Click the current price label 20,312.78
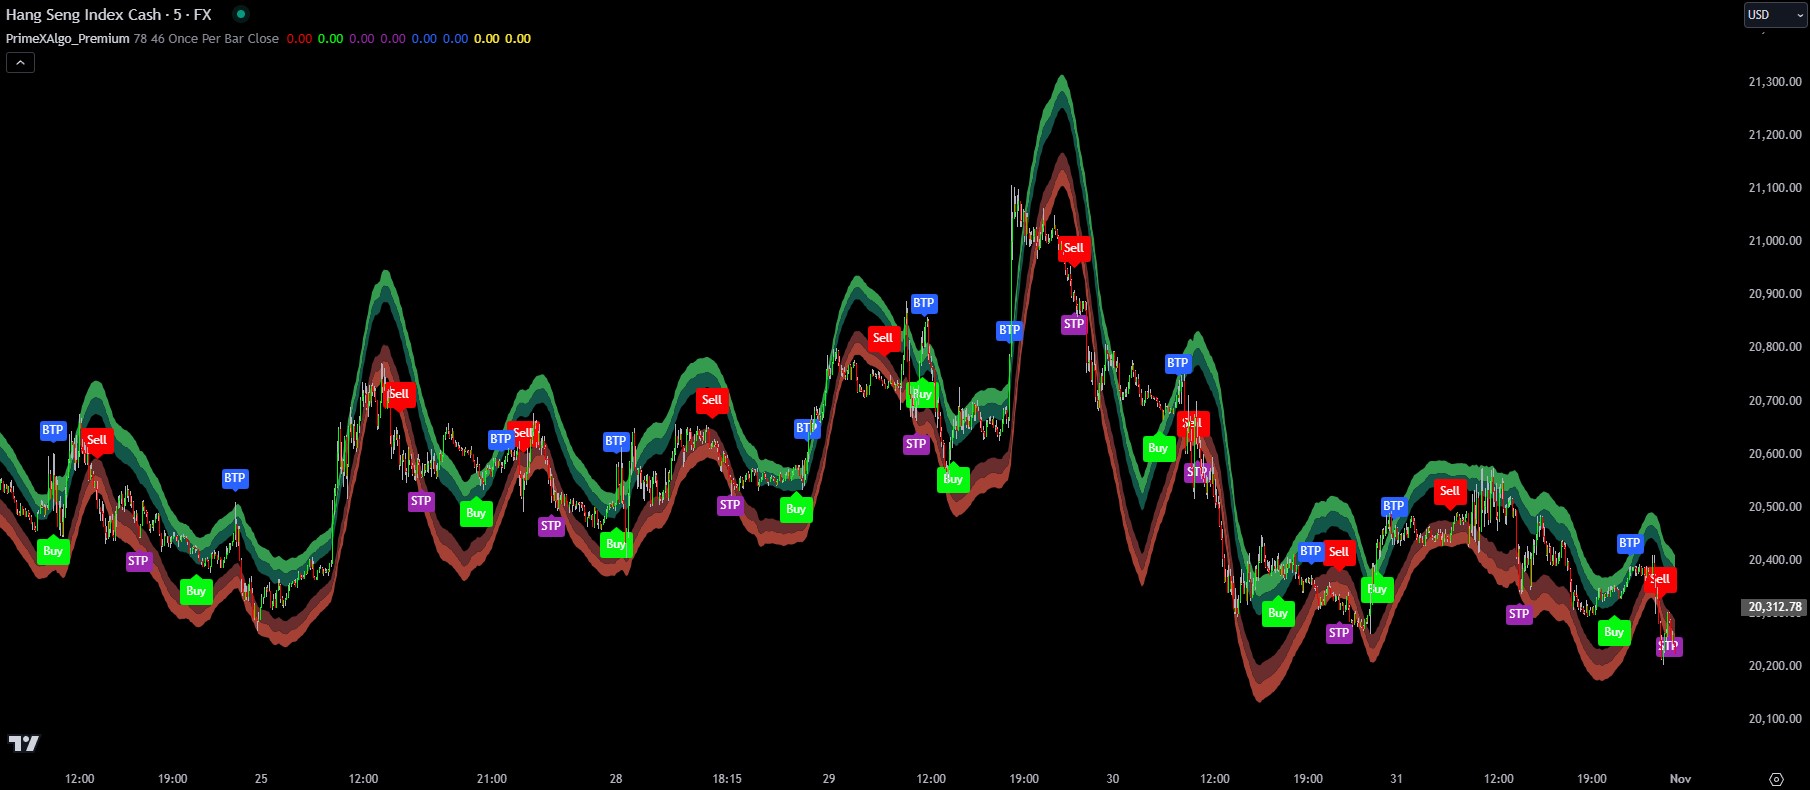This screenshot has height=790, width=1810. (1775, 607)
